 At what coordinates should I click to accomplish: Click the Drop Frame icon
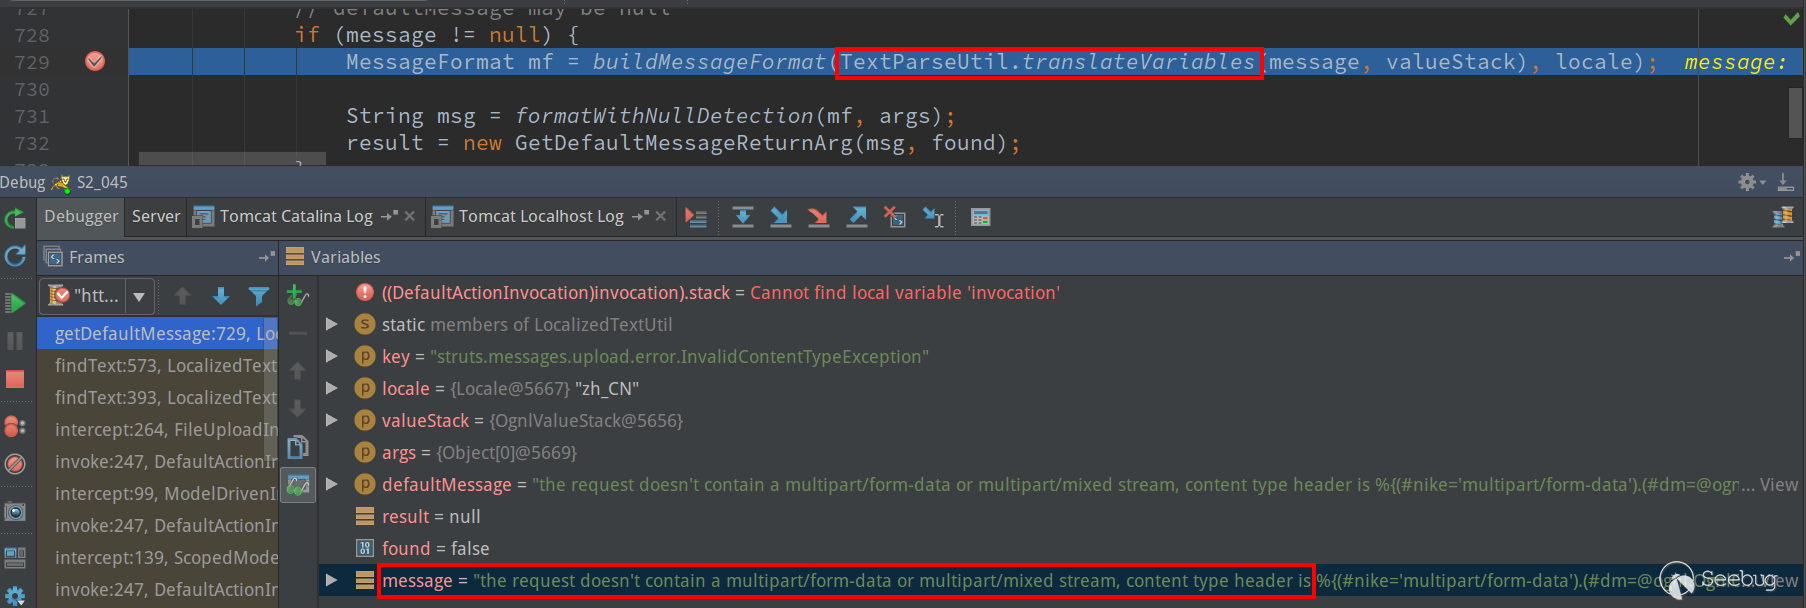click(x=895, y=217)
